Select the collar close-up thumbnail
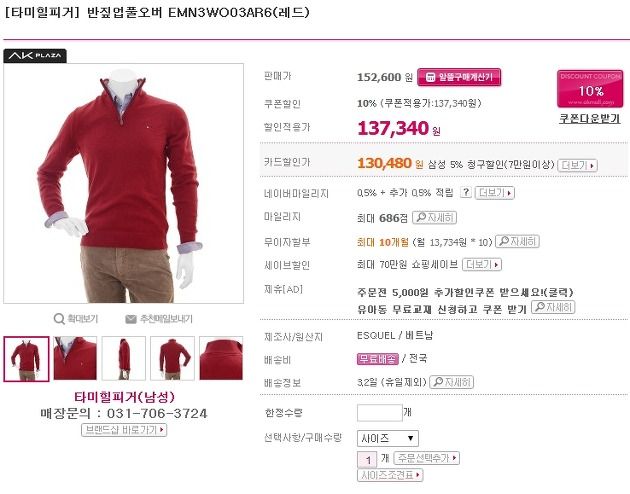 coord(75,358)
